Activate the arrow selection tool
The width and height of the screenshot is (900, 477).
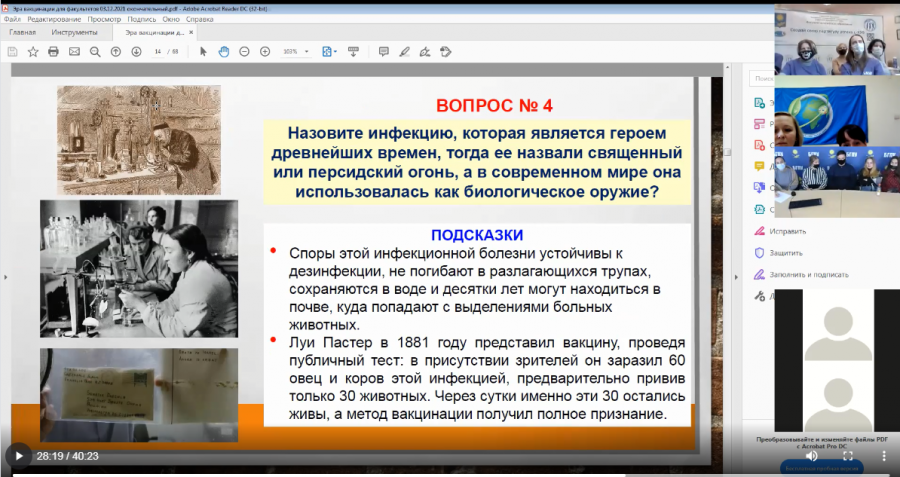click(203, 52)
